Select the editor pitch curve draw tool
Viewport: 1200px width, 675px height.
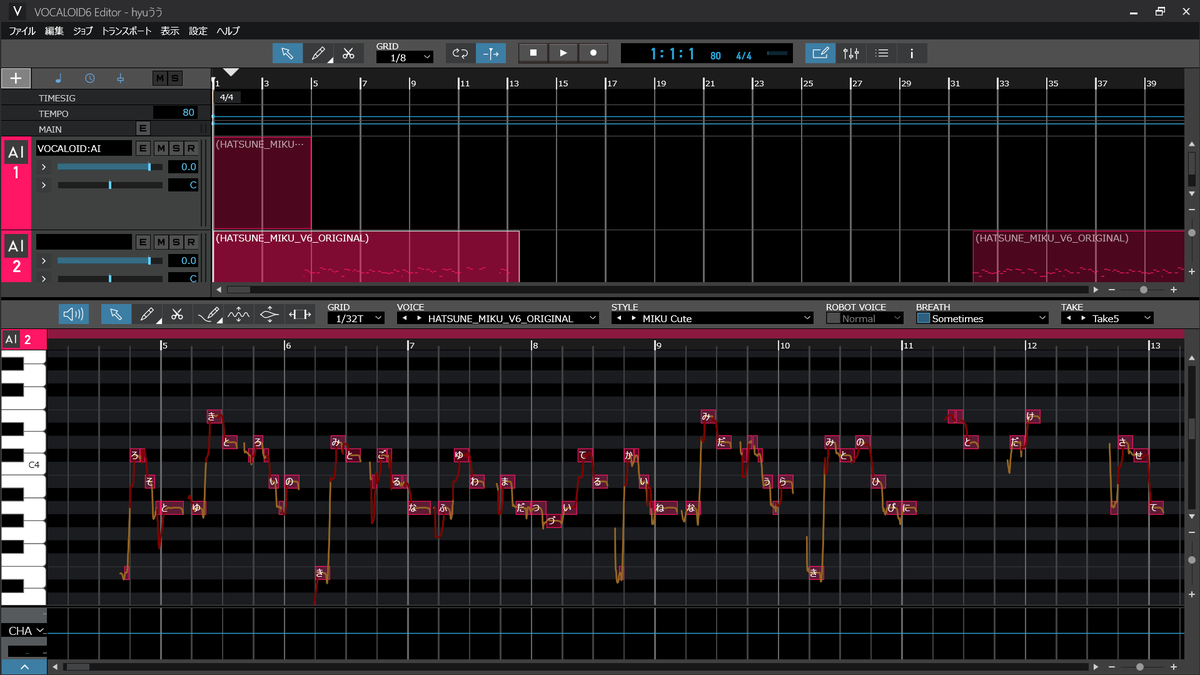tap(209, 314)
